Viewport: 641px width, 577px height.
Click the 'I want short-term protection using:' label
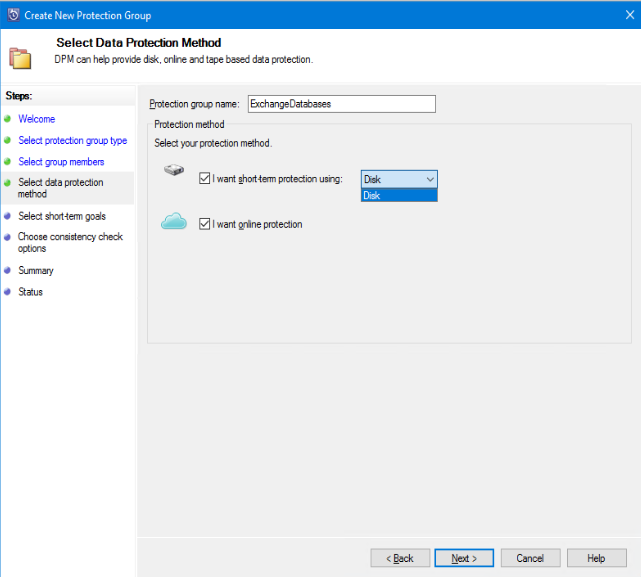pos(277,179)
